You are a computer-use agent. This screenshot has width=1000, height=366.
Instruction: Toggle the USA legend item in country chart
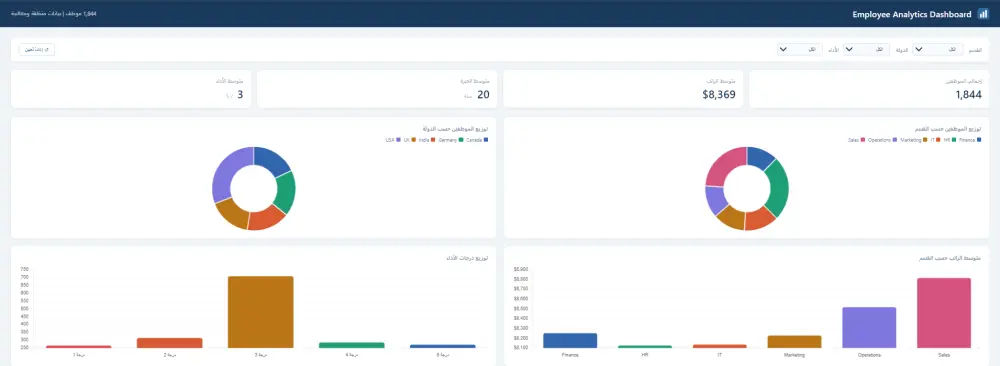(x=393, y=140)
